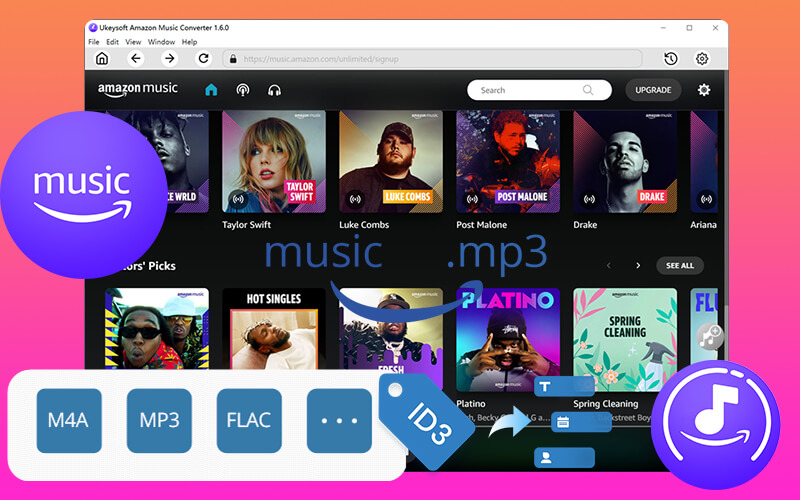Play station icon on Luke Combs cover
Screen dimensions: 800x500
point(355,199)
